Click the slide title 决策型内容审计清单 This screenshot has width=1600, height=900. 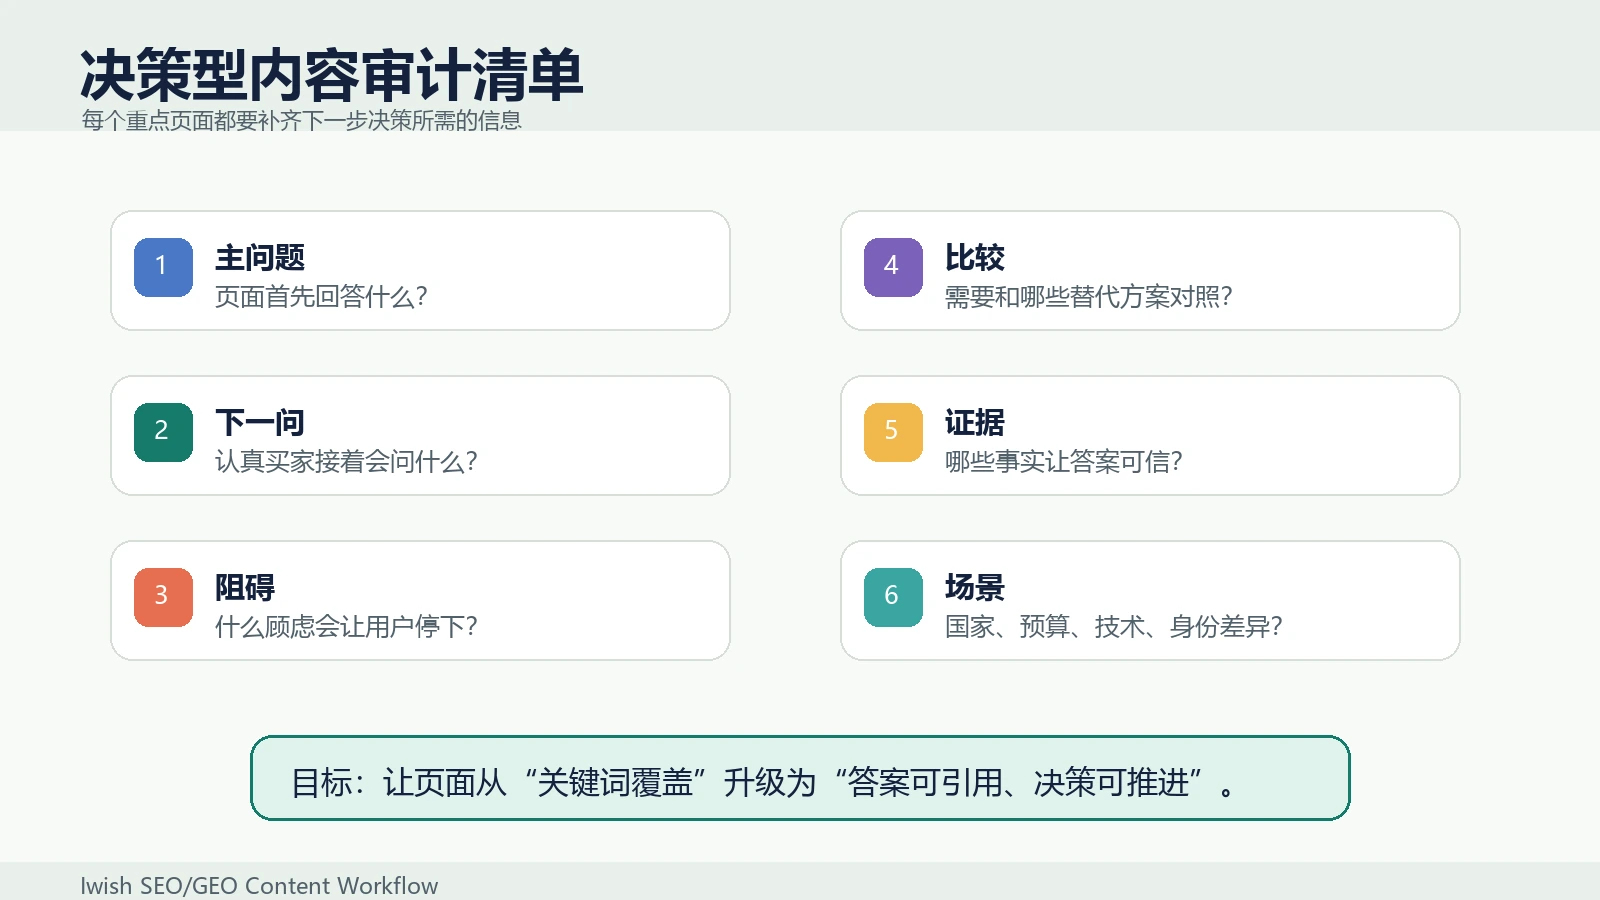pyautogui.click(x=331, y=75)
